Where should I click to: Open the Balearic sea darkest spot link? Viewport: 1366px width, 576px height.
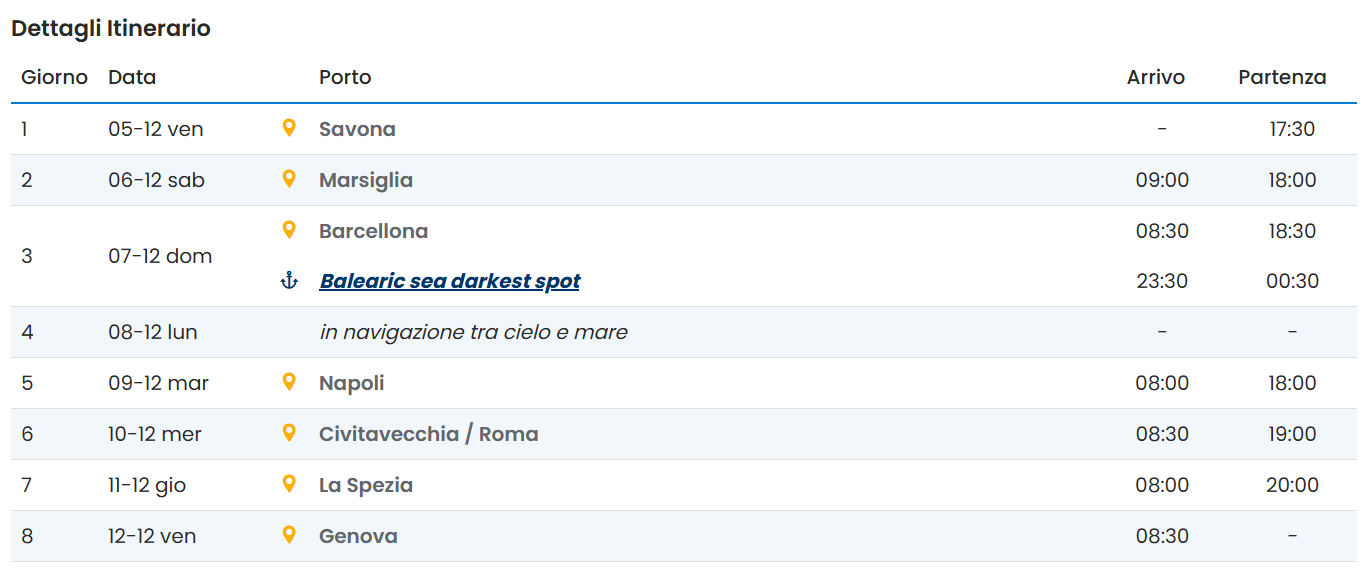[x=449, y=281]
